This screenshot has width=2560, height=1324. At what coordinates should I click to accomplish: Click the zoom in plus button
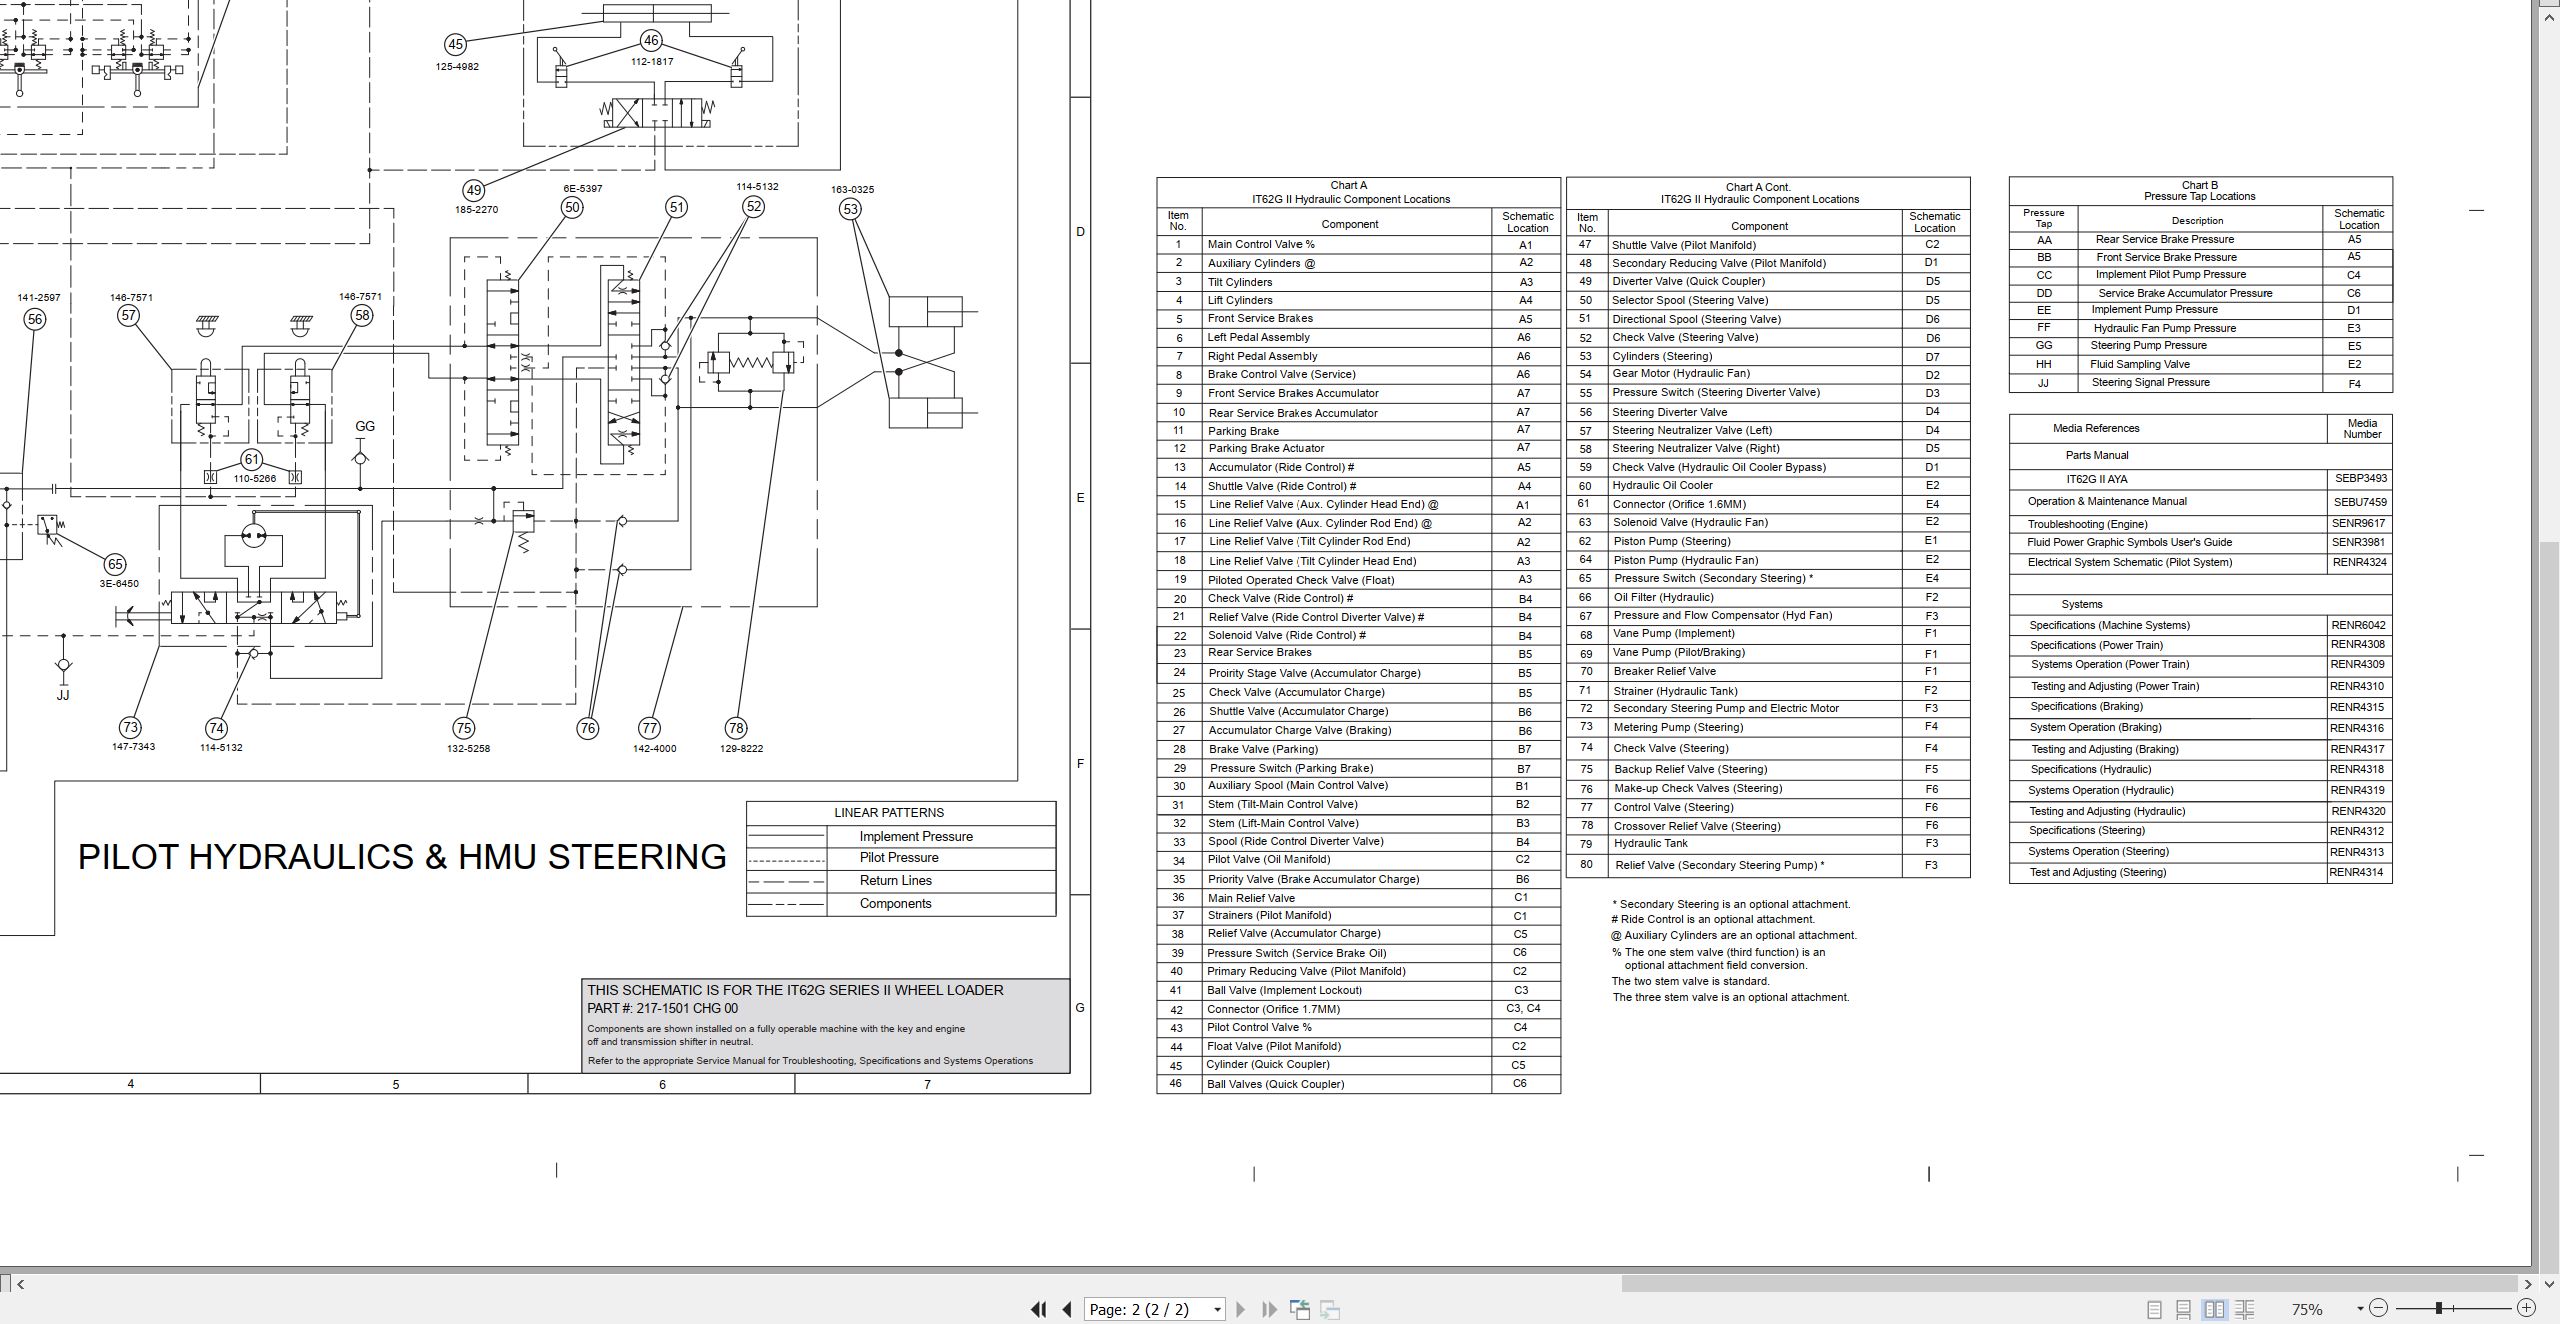click(x=2526, y=1308)
